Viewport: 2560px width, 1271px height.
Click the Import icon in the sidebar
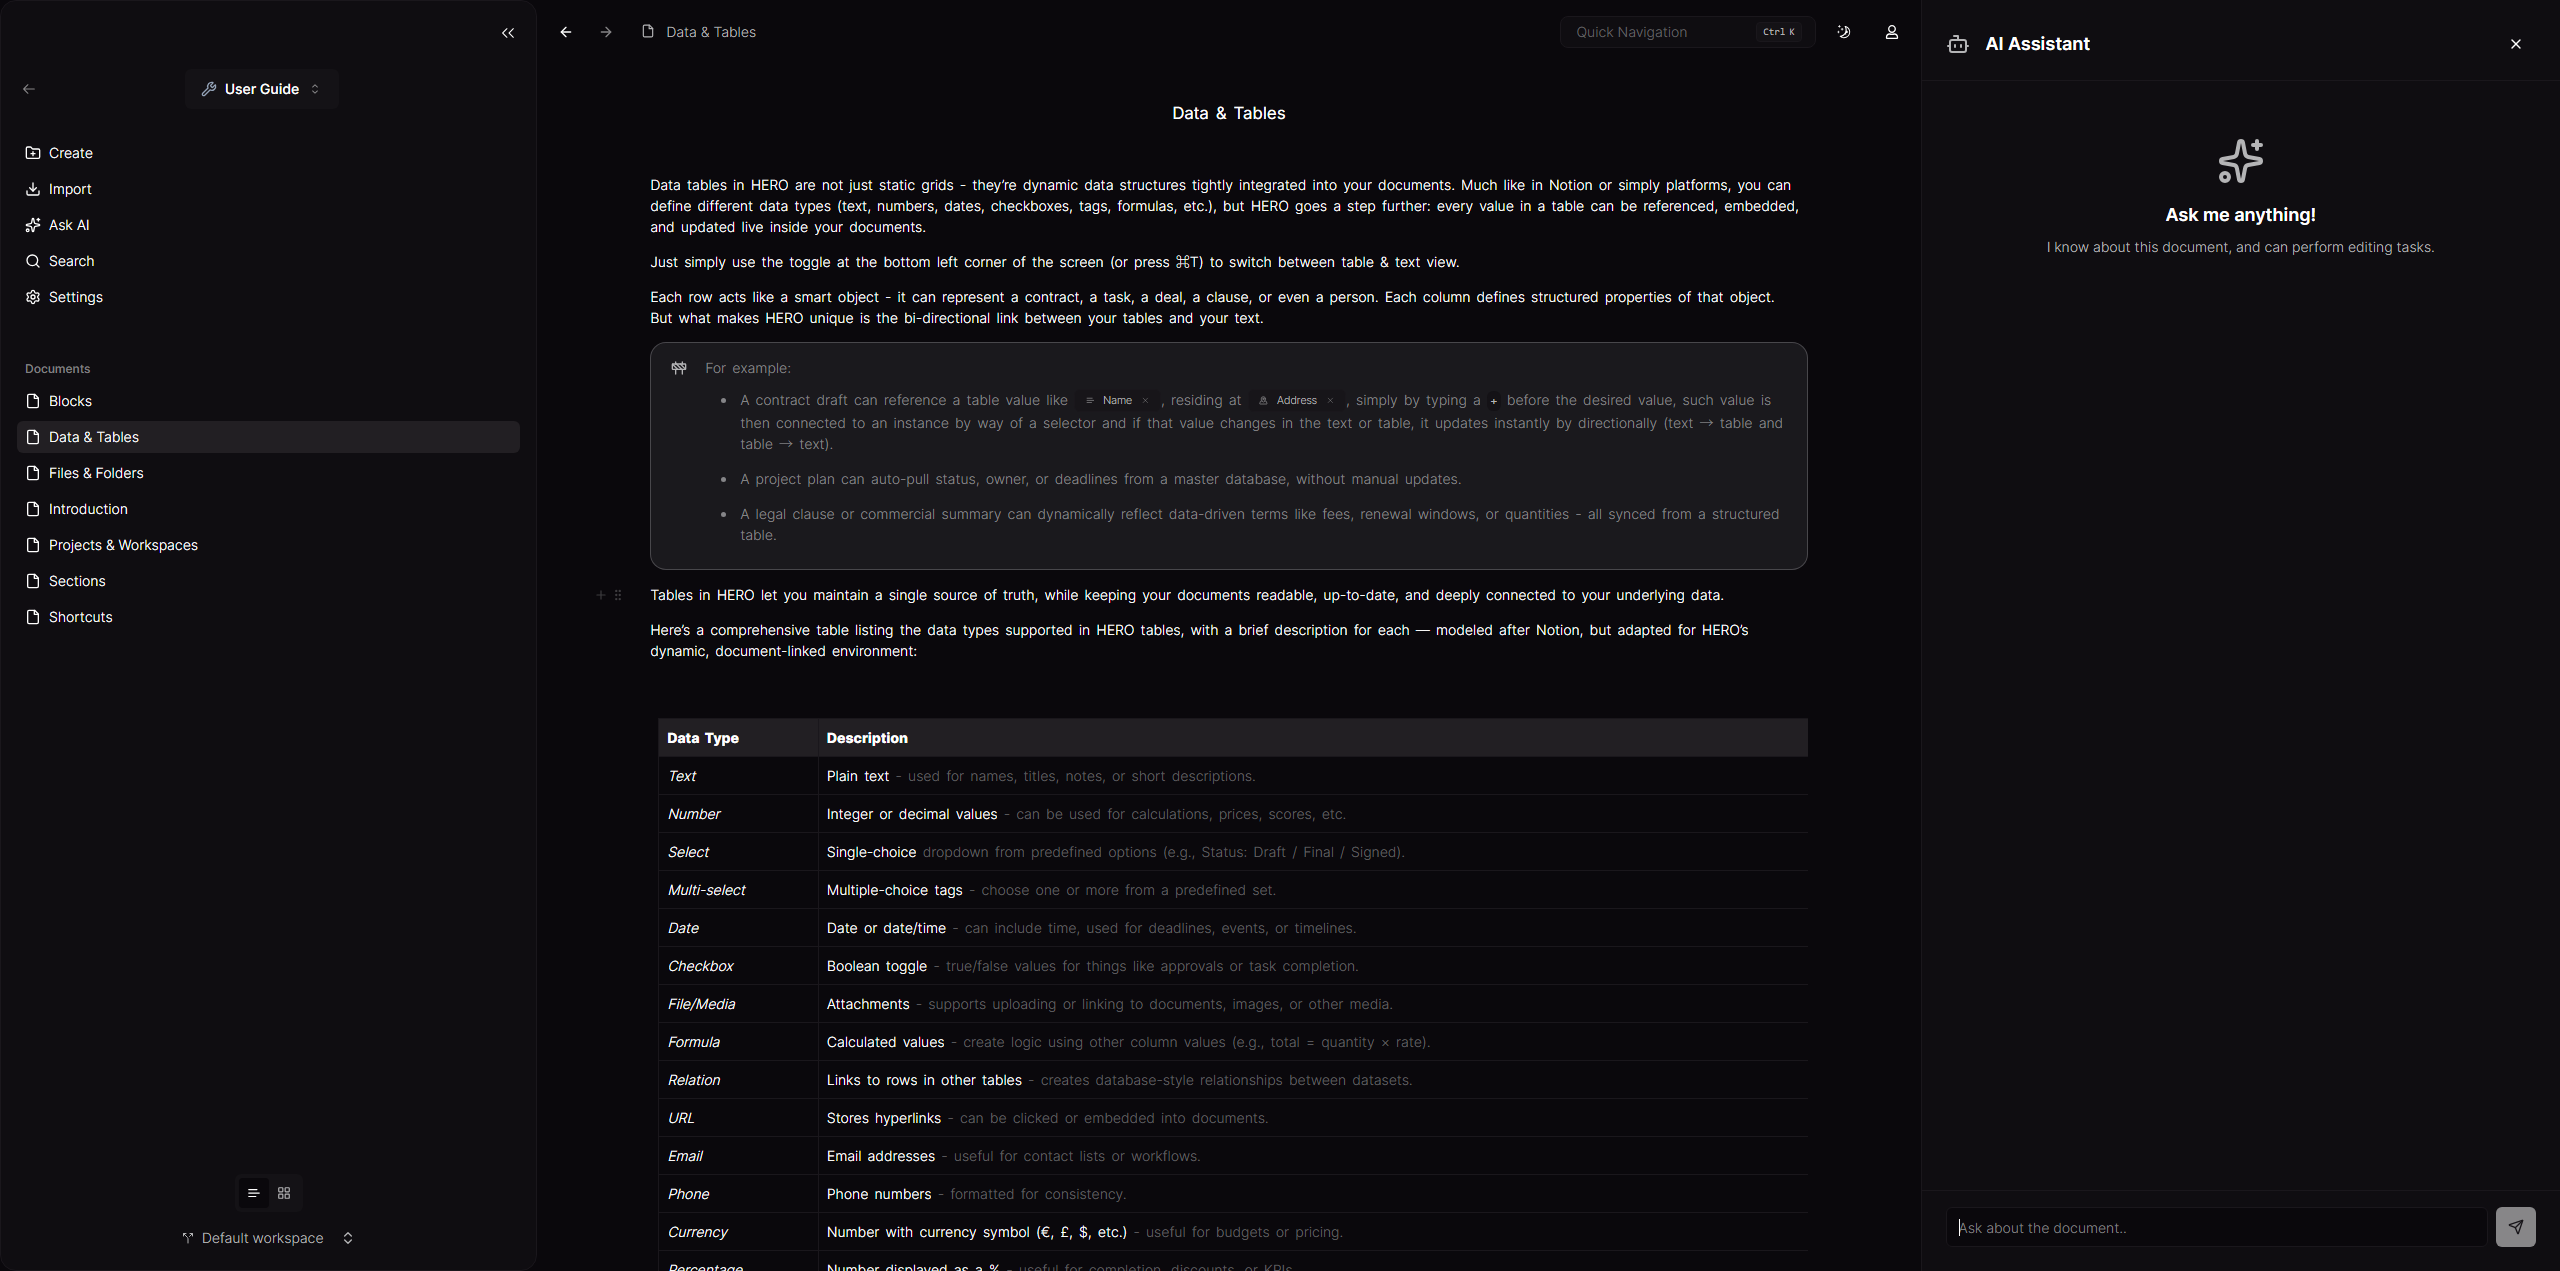point(33,189)
